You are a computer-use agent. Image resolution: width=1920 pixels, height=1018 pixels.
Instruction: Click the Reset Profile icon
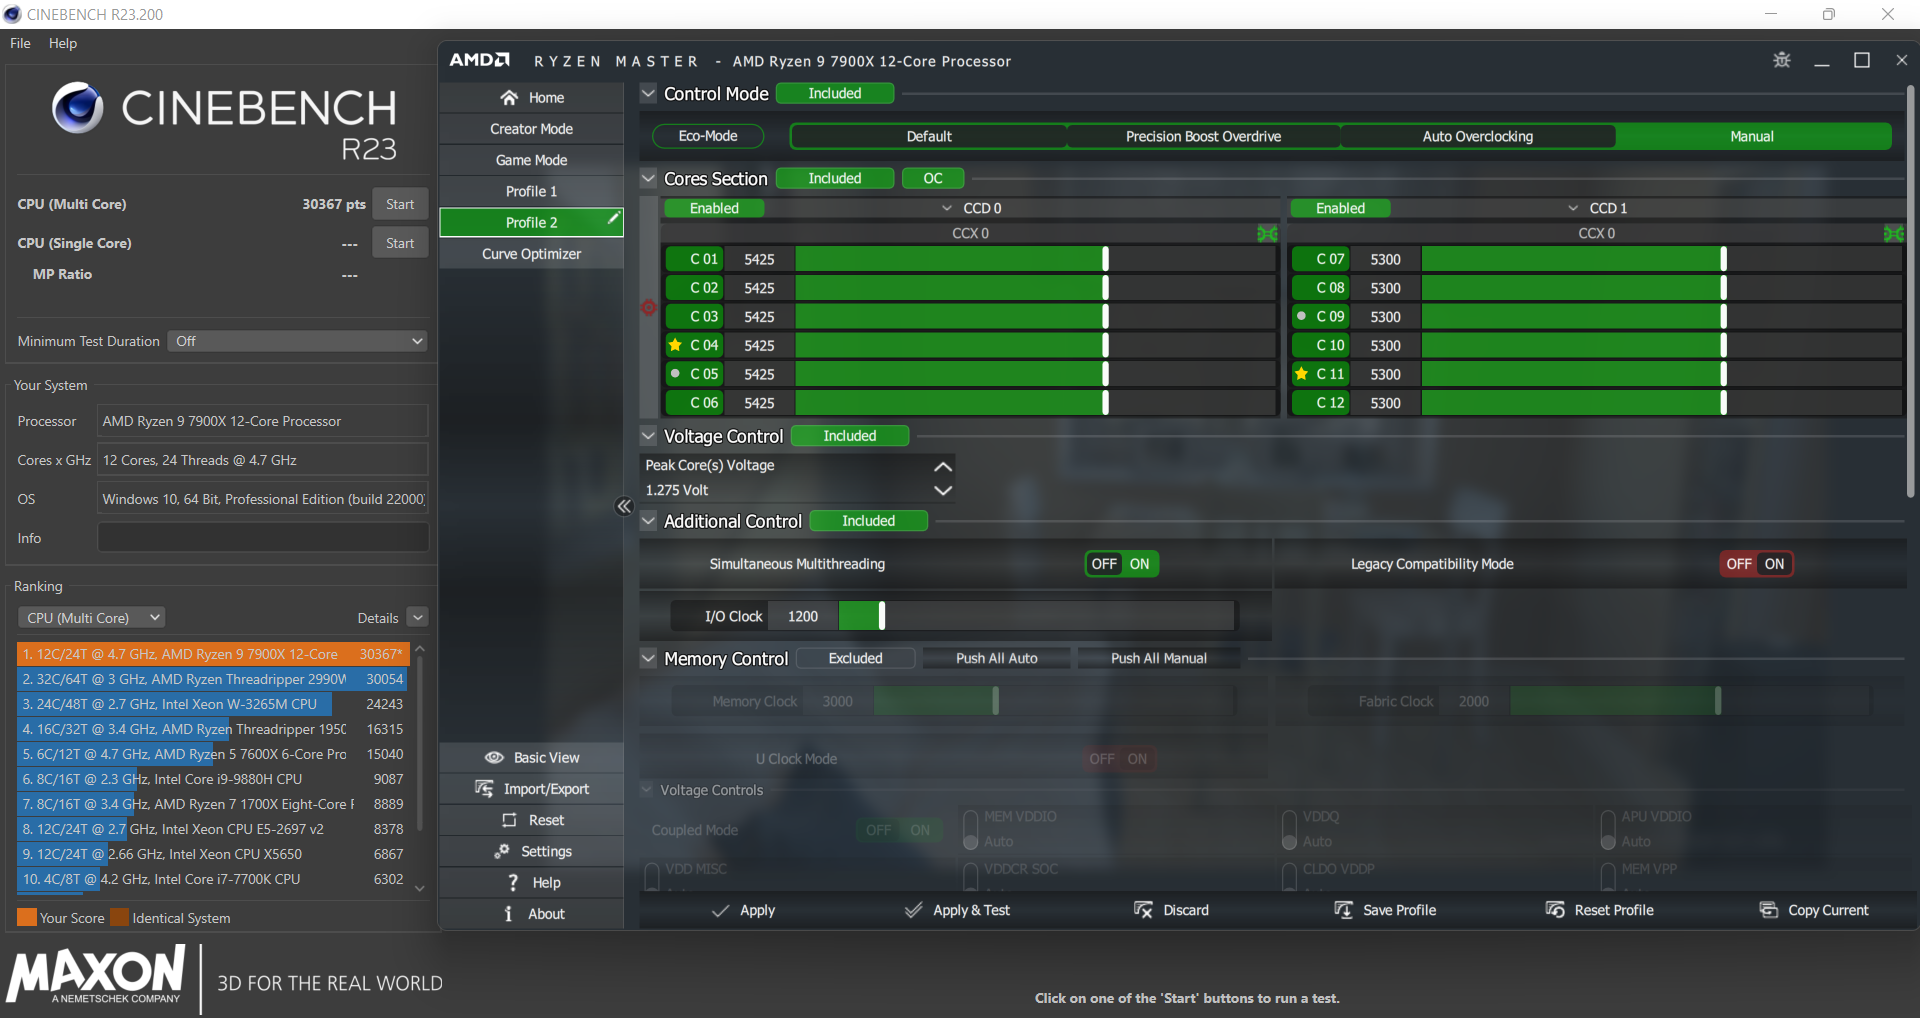pos(1555,910)
